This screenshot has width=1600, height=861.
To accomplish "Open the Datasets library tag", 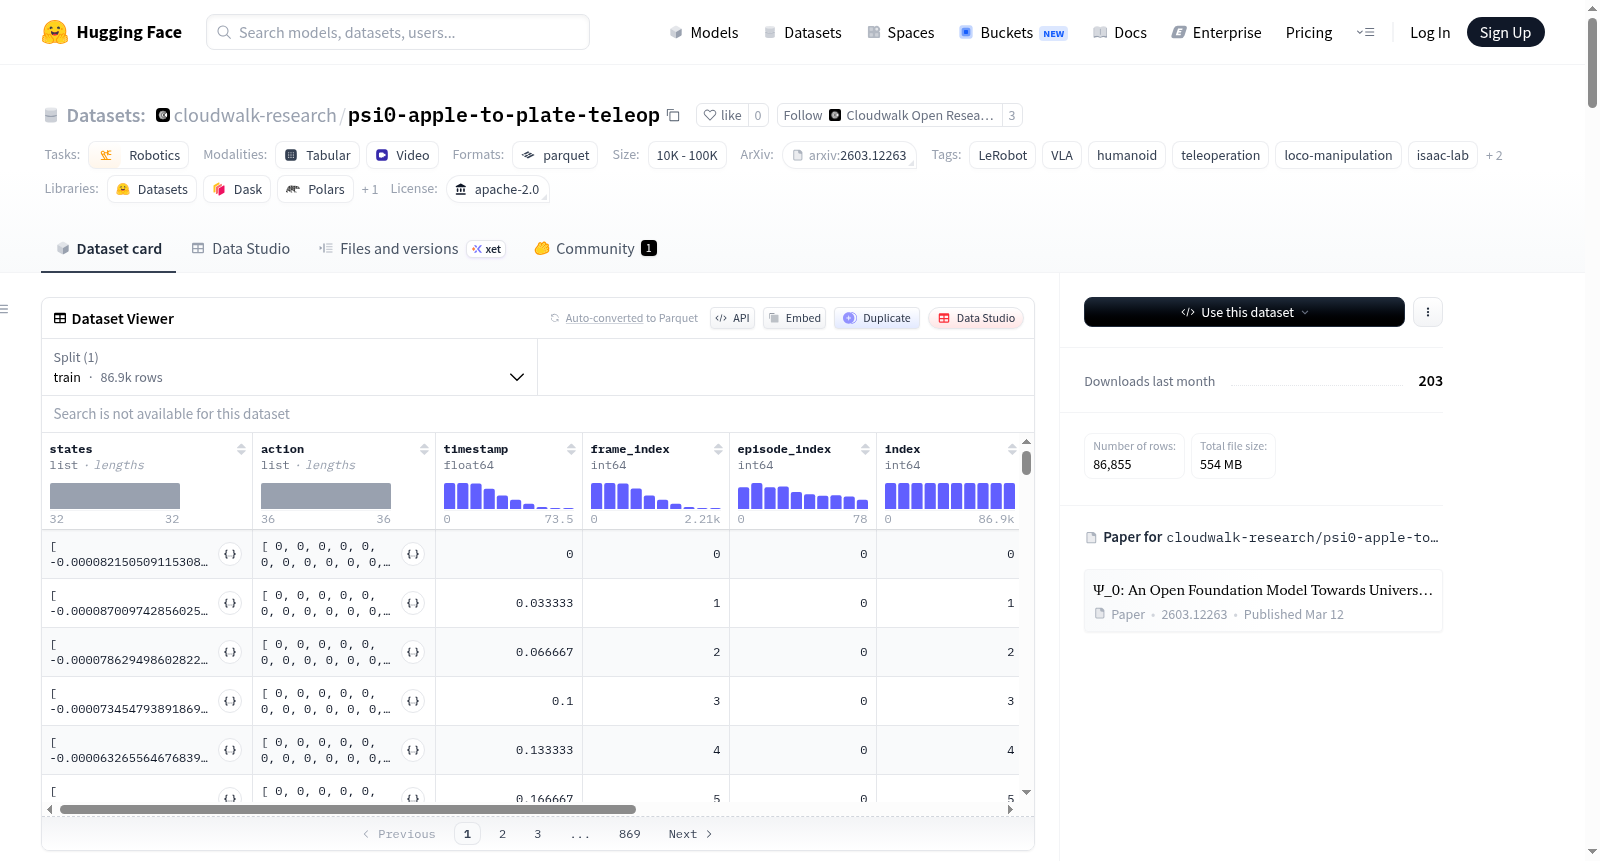I will point(152,189).
